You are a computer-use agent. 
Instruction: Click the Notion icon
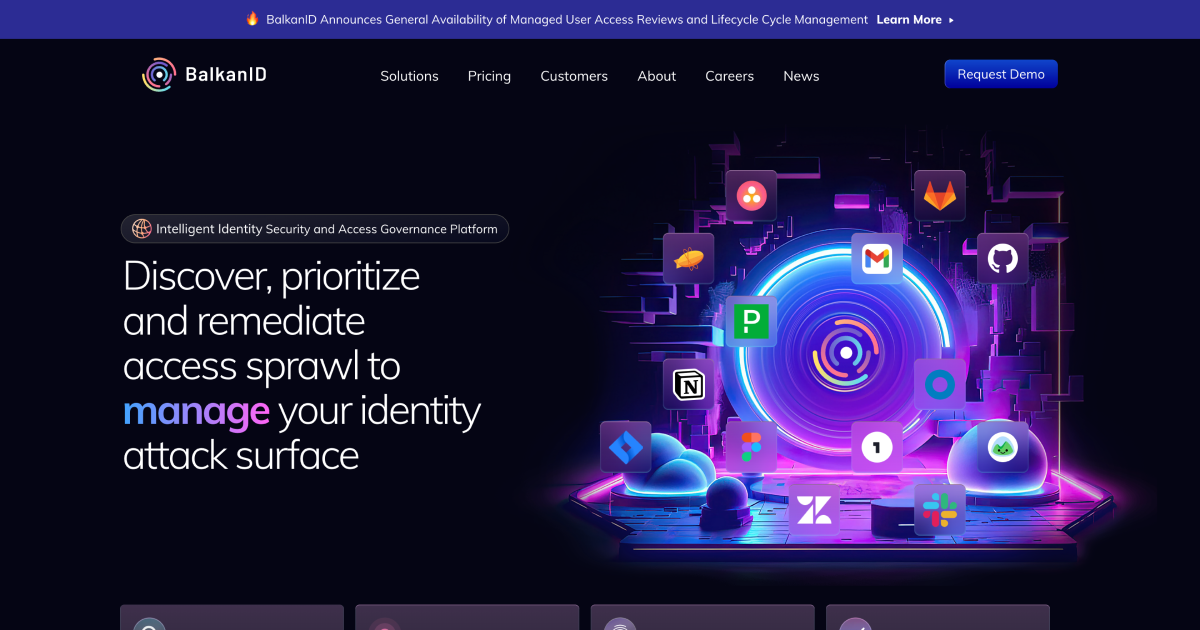[688, 384]
